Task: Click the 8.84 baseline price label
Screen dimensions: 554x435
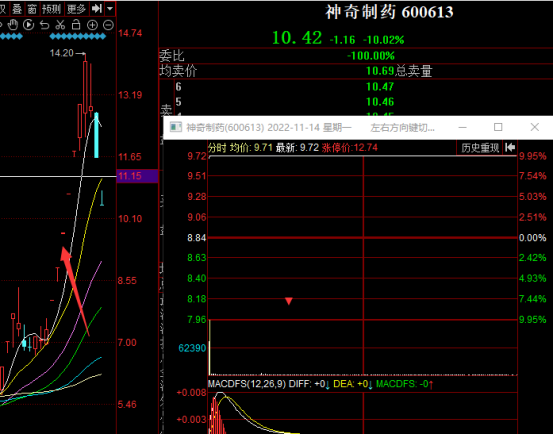Action: click(x=196, y=238)
